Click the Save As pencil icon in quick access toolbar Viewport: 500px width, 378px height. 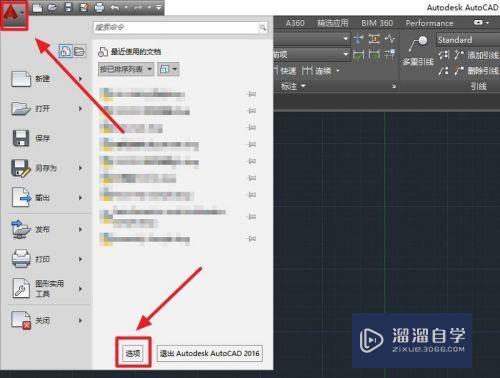[84, 8]
